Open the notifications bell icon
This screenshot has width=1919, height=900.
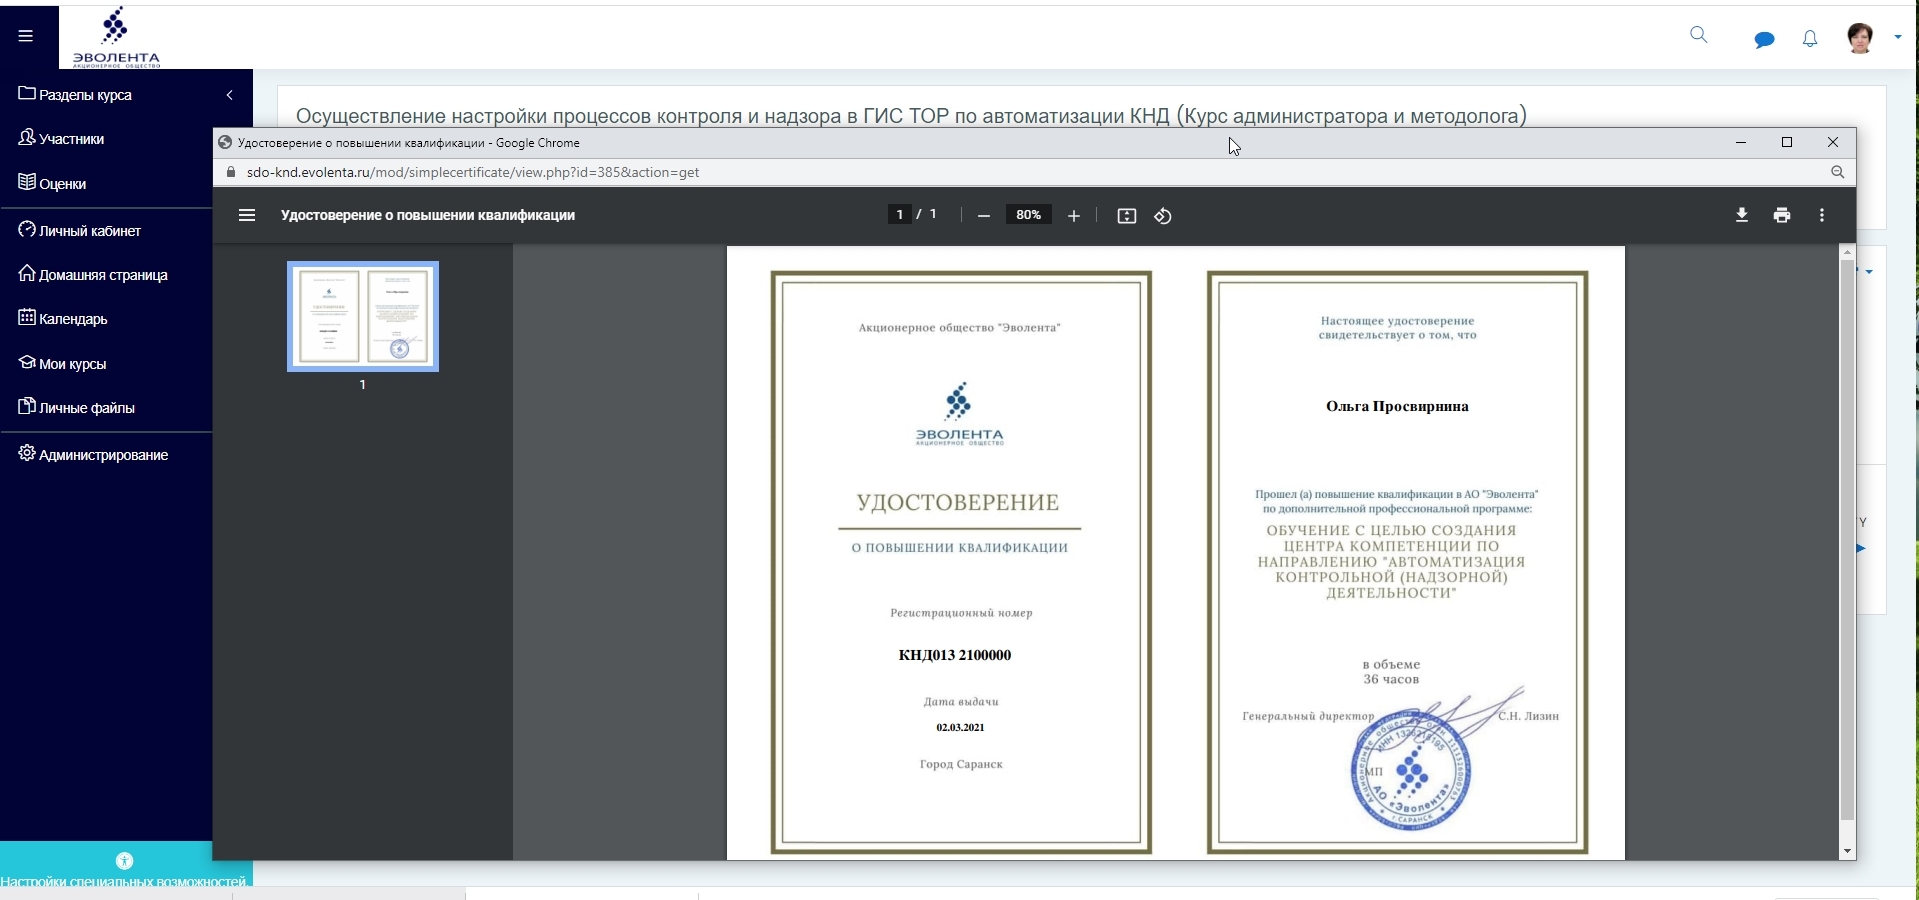click(x=1810, y=39)
